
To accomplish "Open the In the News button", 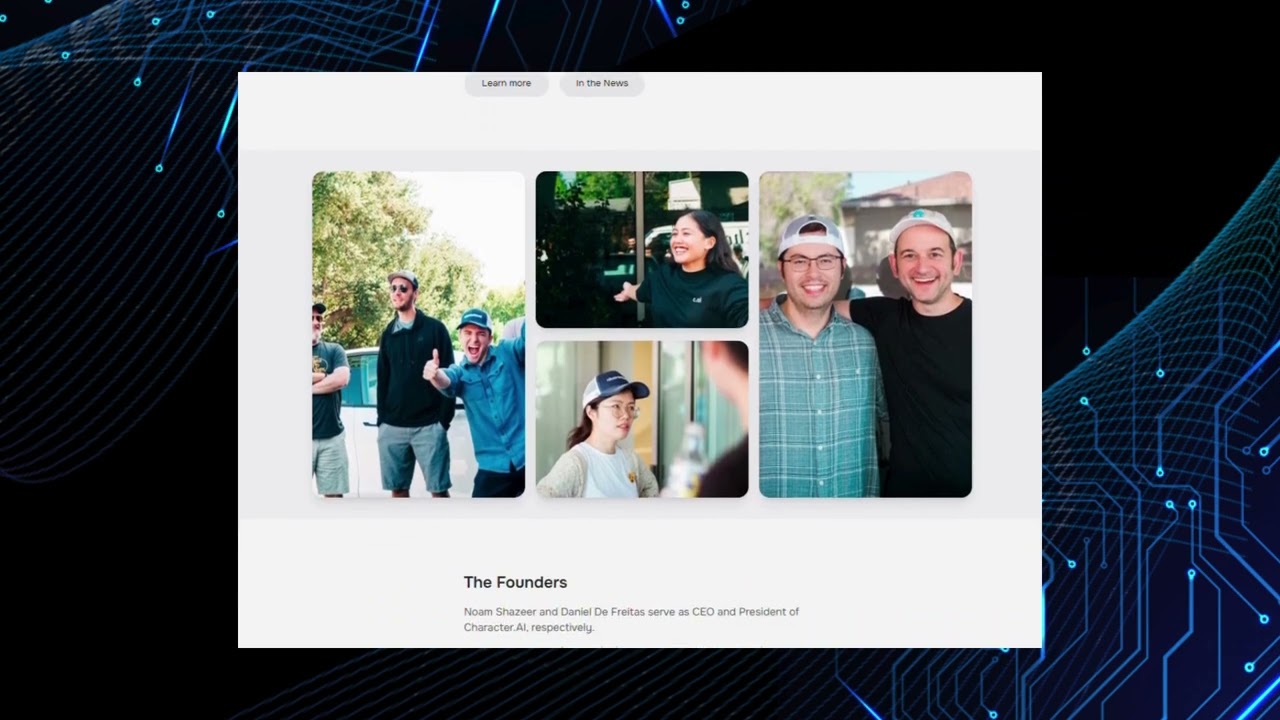I will 602,84.
